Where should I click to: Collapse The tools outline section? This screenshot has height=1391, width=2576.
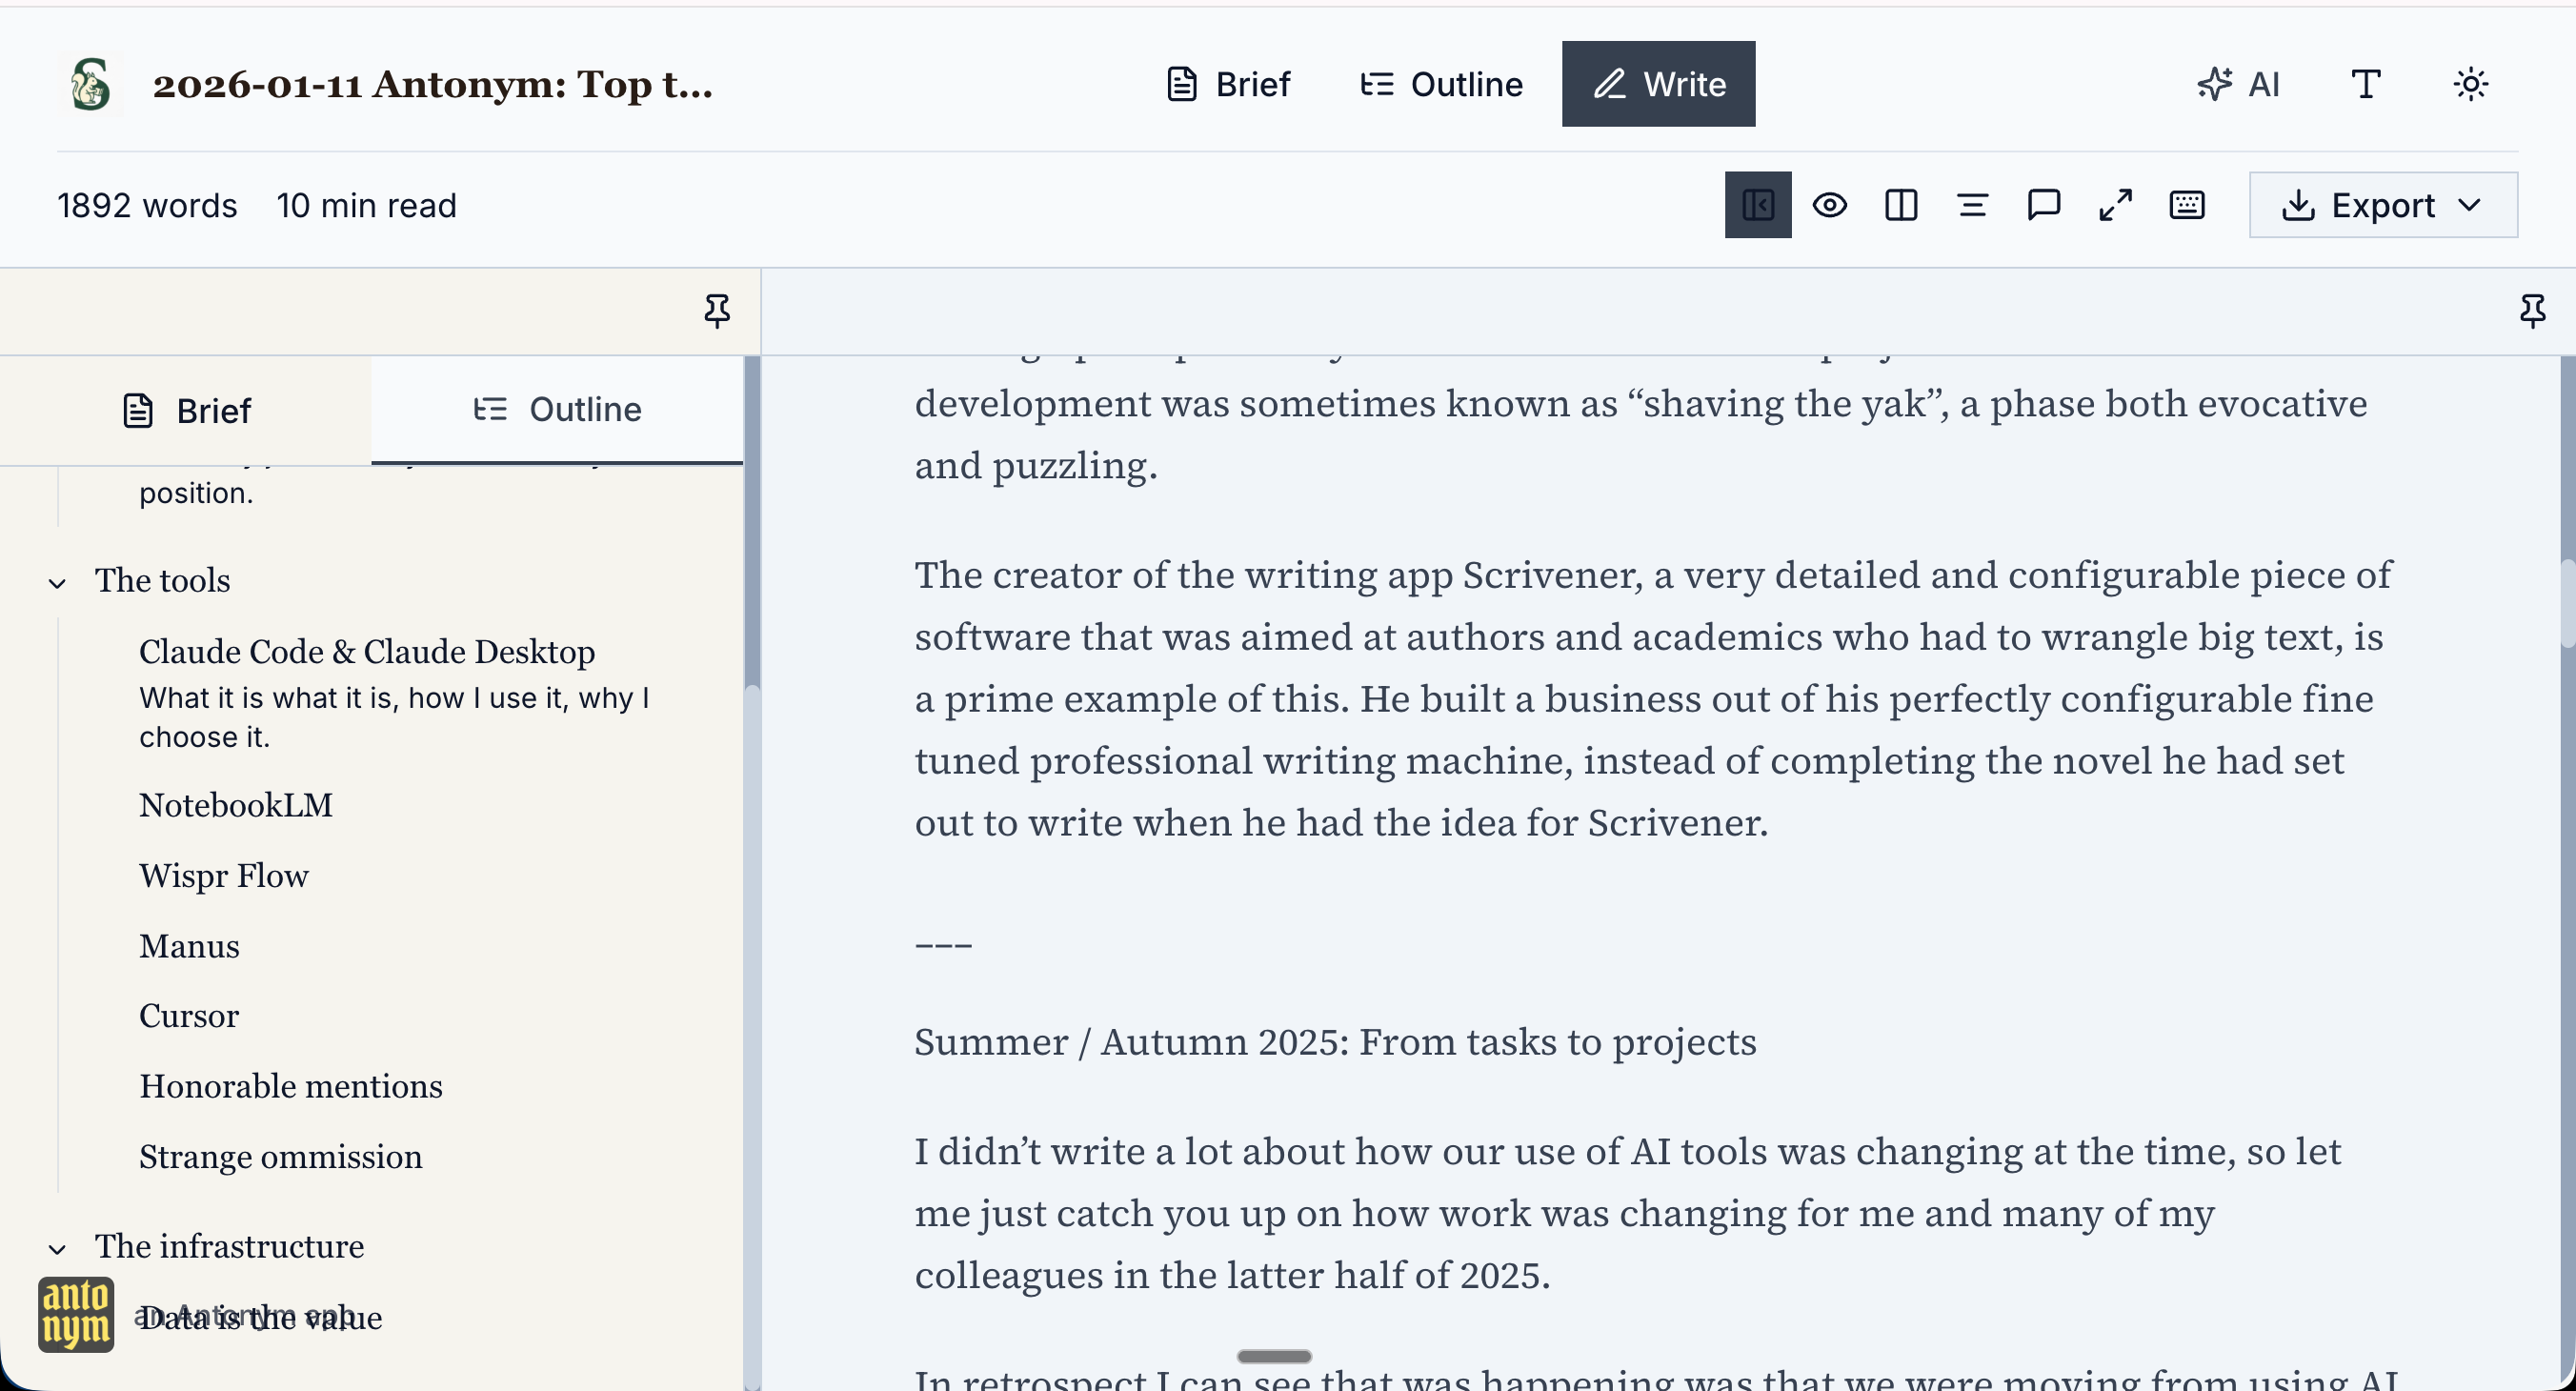pos(58,583)
